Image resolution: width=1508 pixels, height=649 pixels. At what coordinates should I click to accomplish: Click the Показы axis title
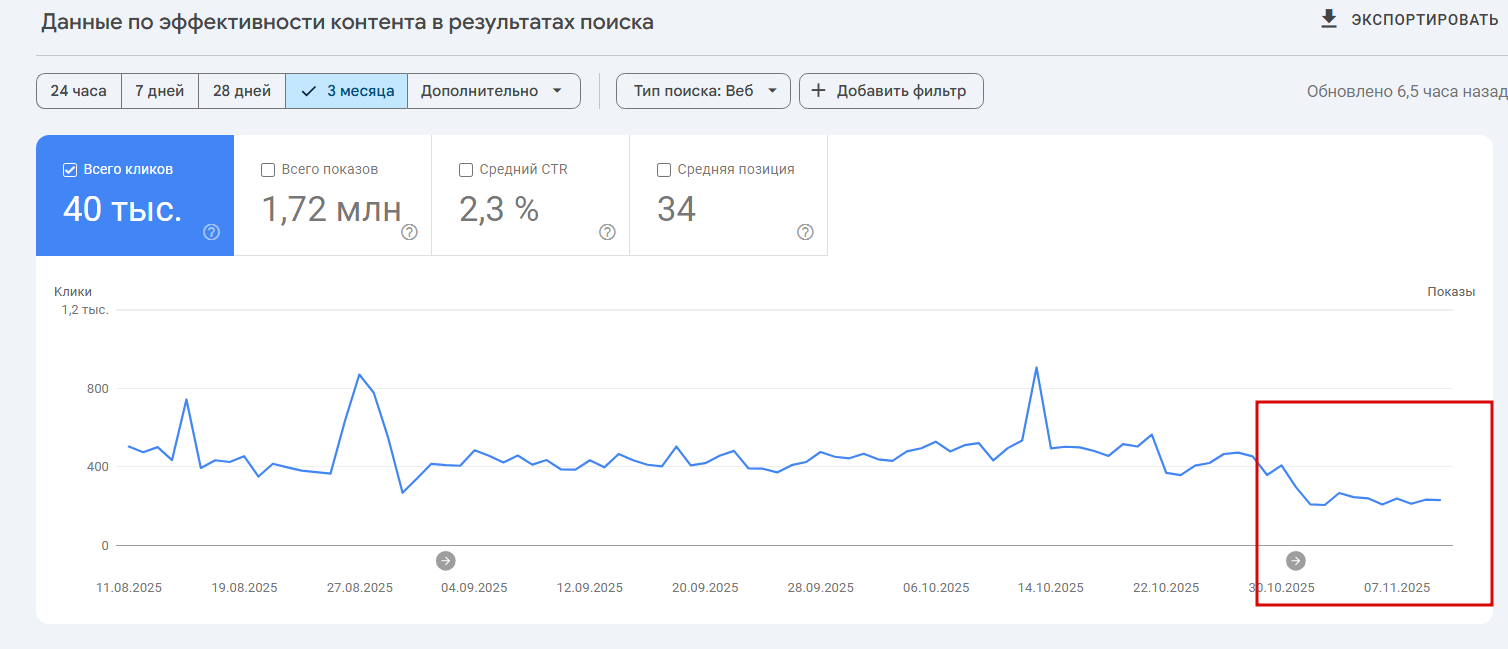(1451, 292)
